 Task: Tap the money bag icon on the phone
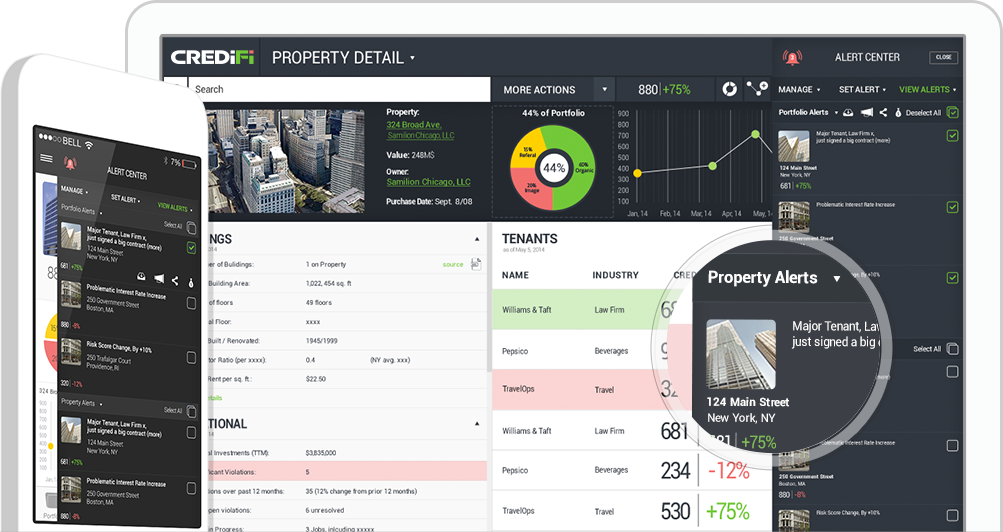tap(191, 282)
